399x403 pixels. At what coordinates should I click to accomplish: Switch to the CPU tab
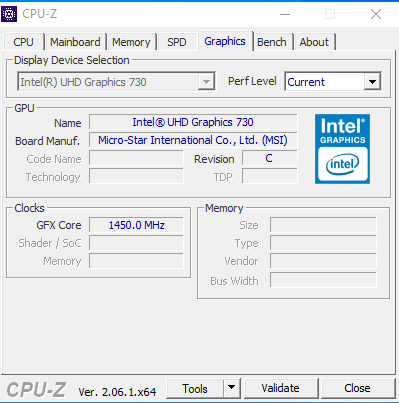click(x=23, y=42)
